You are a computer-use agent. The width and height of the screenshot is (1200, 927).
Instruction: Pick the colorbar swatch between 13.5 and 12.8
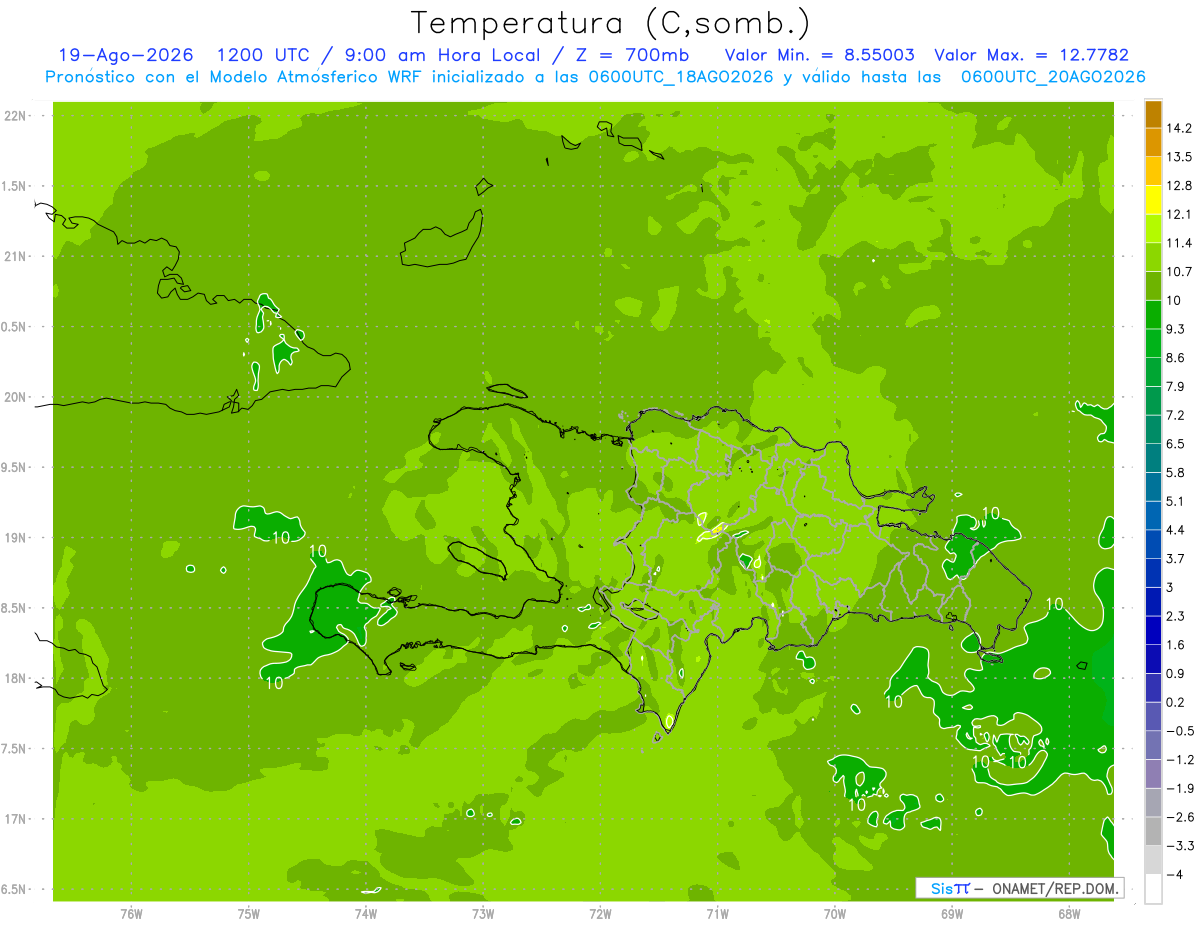(x=1153, y=171)
